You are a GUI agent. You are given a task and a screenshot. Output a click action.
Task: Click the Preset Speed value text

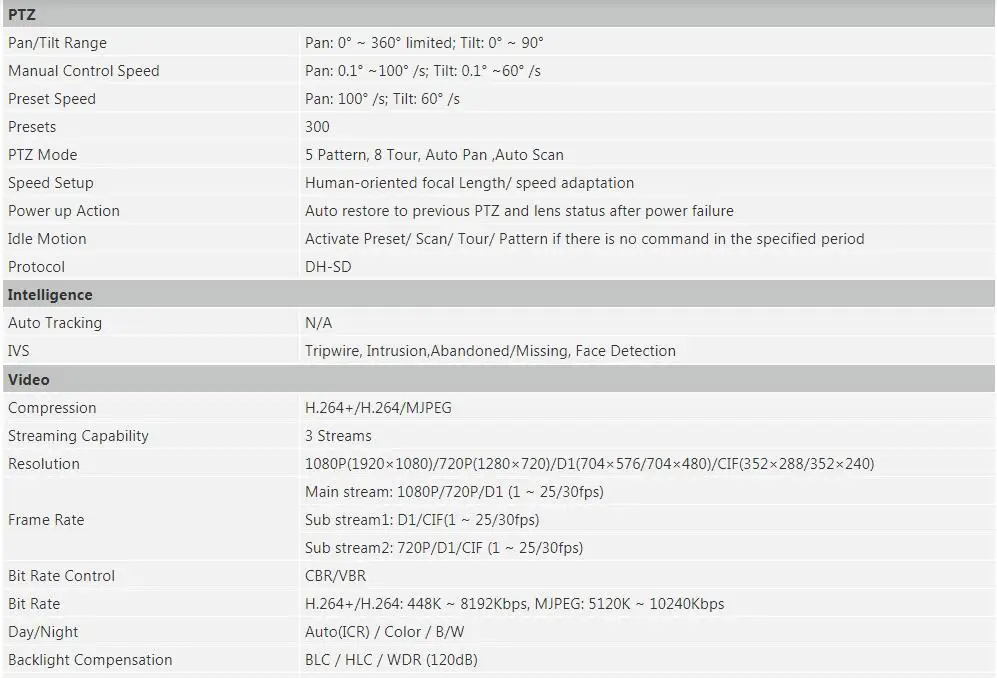(x=382, y=99)
